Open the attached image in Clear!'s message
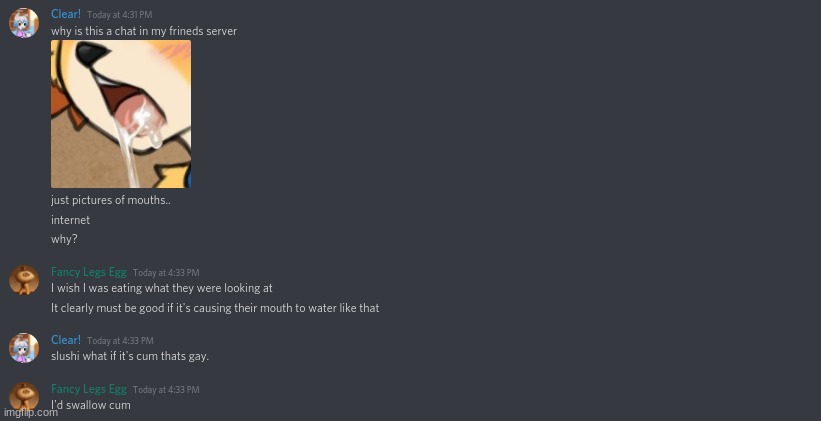Screen dimensions: 821x421 (121, 114)
